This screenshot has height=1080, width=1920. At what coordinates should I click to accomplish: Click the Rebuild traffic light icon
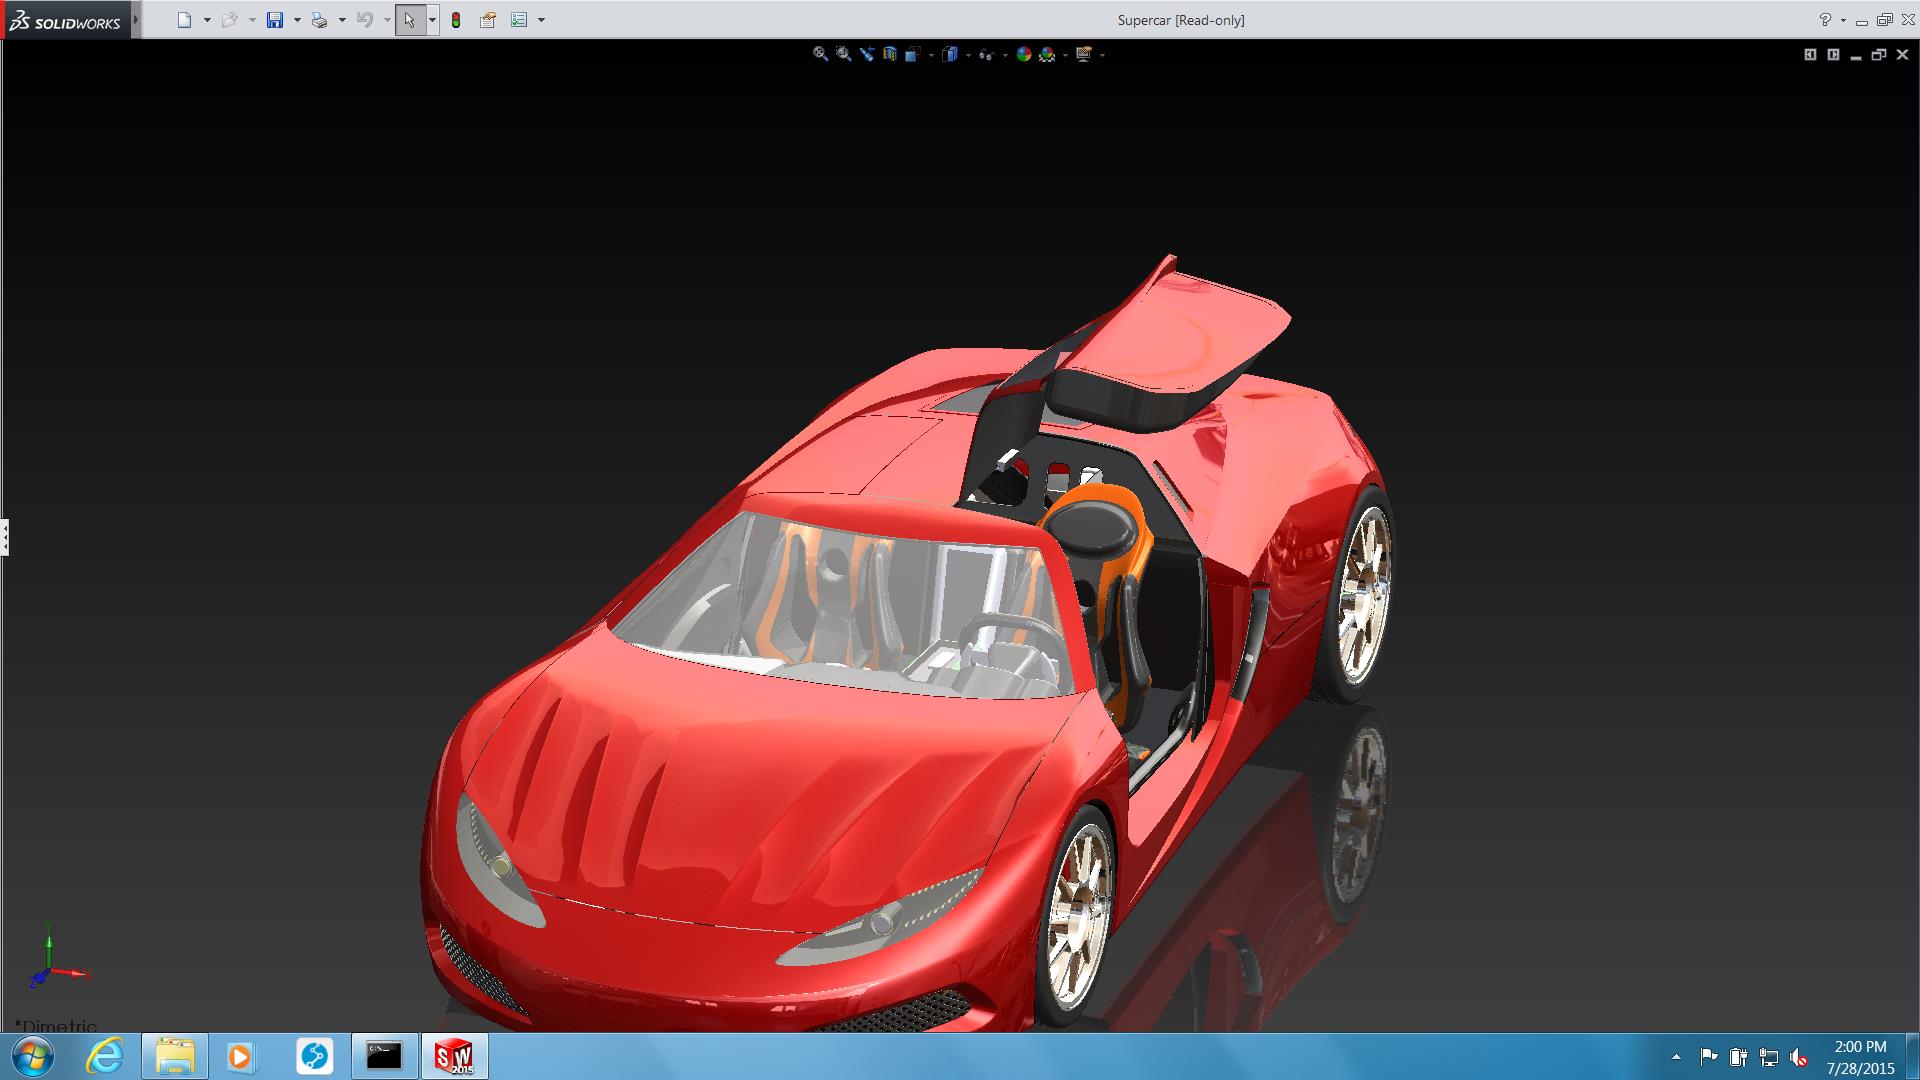tap(456, 20)
